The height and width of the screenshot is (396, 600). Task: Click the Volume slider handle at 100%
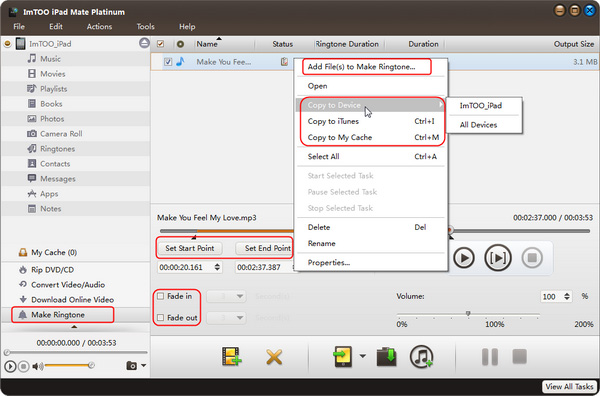point(468,313)
